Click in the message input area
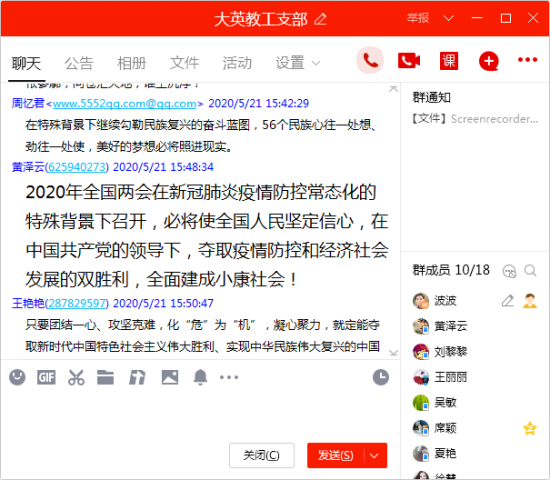The image size is (550, 480). [200, 414]
